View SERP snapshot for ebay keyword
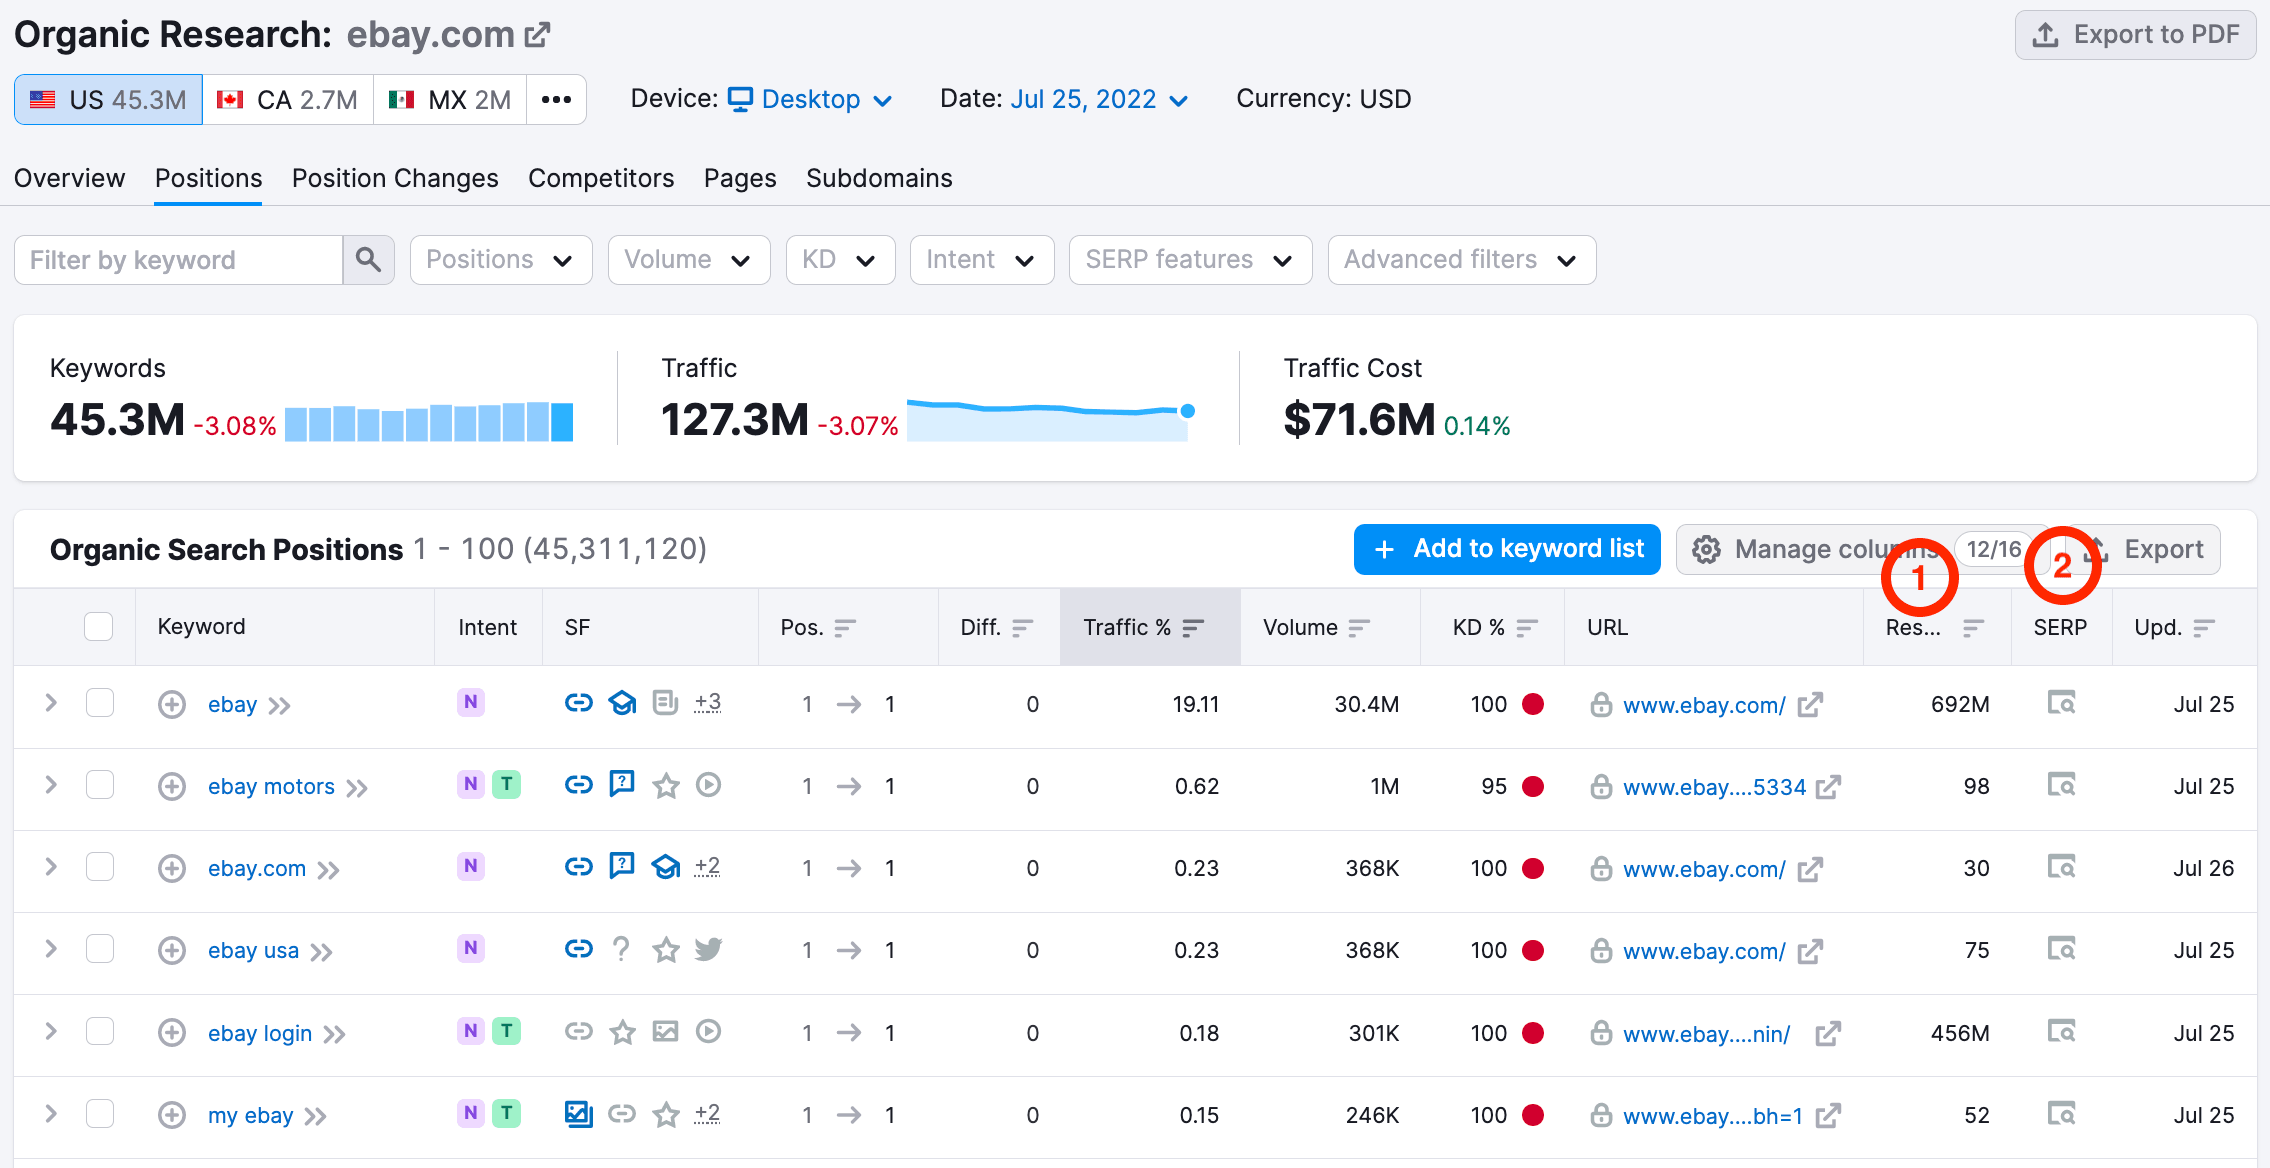 click(2061, 703)
